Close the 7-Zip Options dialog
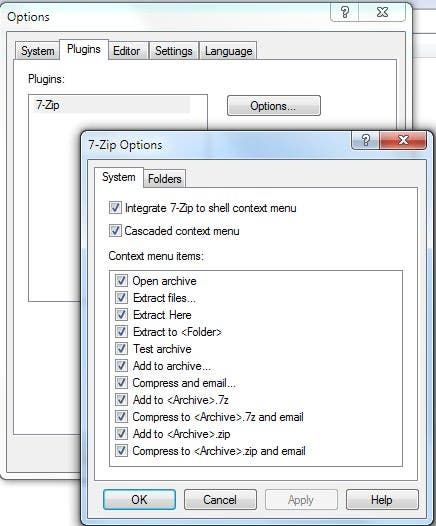The image size is (436, 526). point(403,140)
